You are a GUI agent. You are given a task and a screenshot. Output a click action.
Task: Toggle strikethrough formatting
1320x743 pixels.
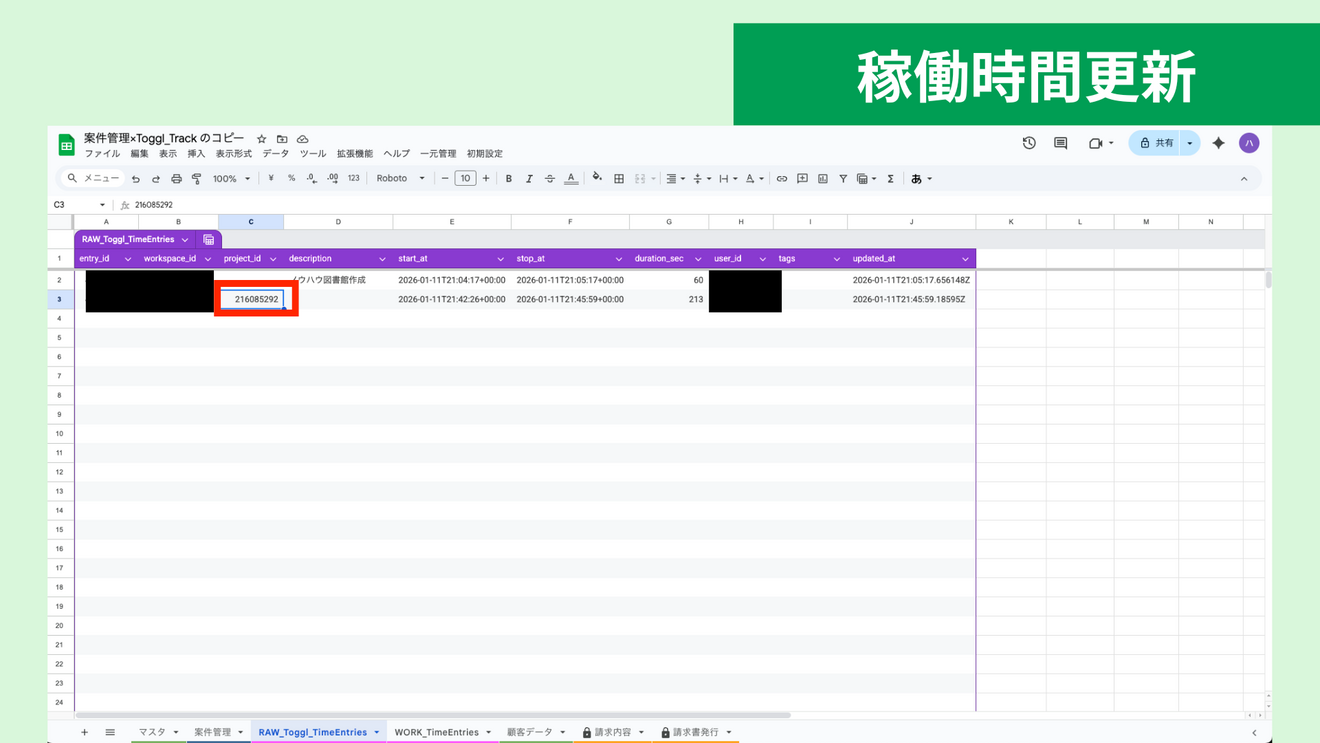tap(550, 179)
